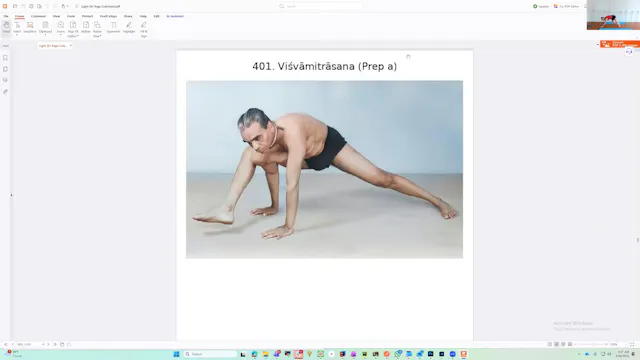Open WhatsApp from the taskbar
640x360 pixels.
click(398, 354)
